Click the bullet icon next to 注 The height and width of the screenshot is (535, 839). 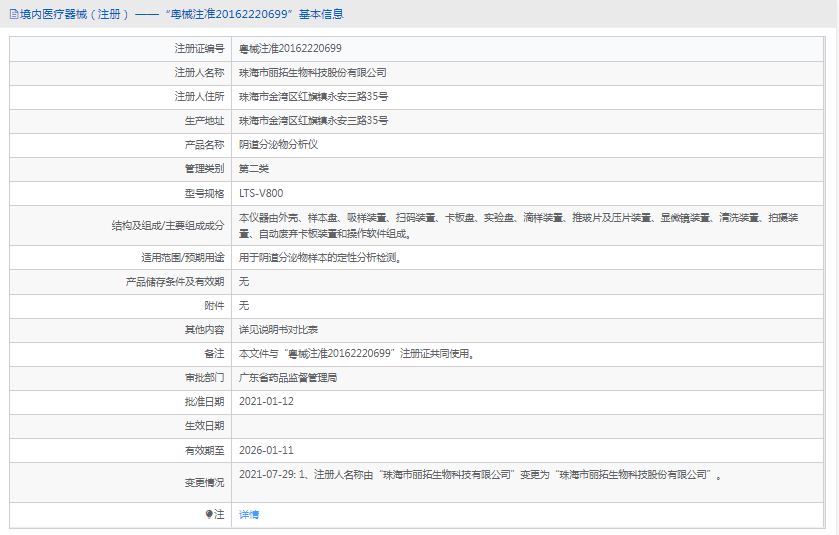click(x=209, y=514)
